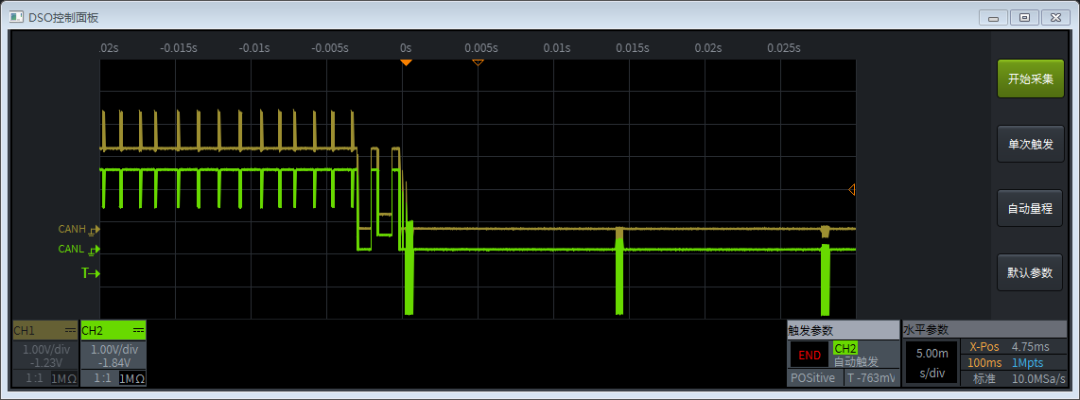The width and height of the screenshot is (1080, 400).
Task: Click the DSO控制面板 window title icon
Action: [x=18, y=17]
